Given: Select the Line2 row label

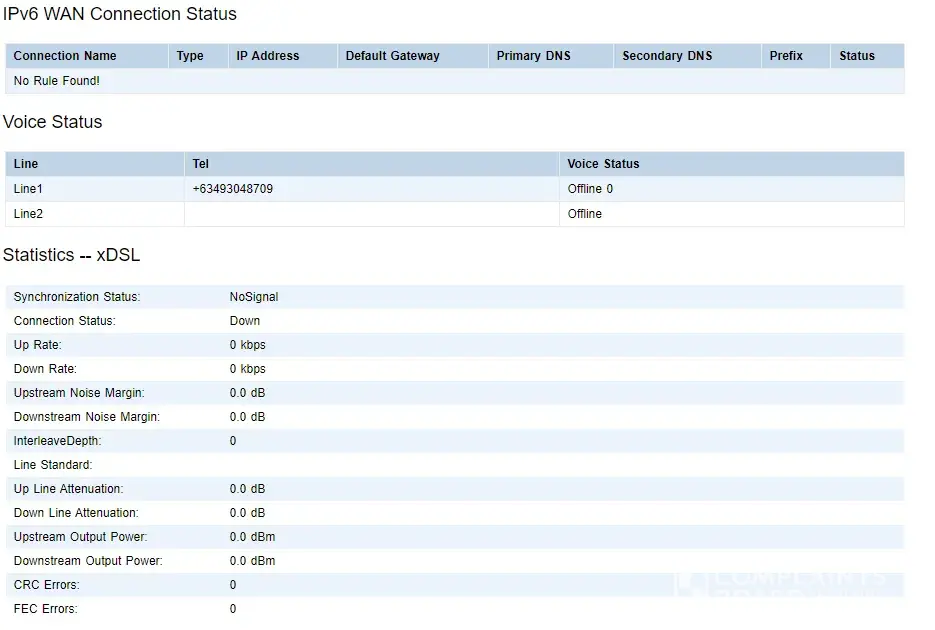Looking at the screenshot, I should tap(29, 214).
